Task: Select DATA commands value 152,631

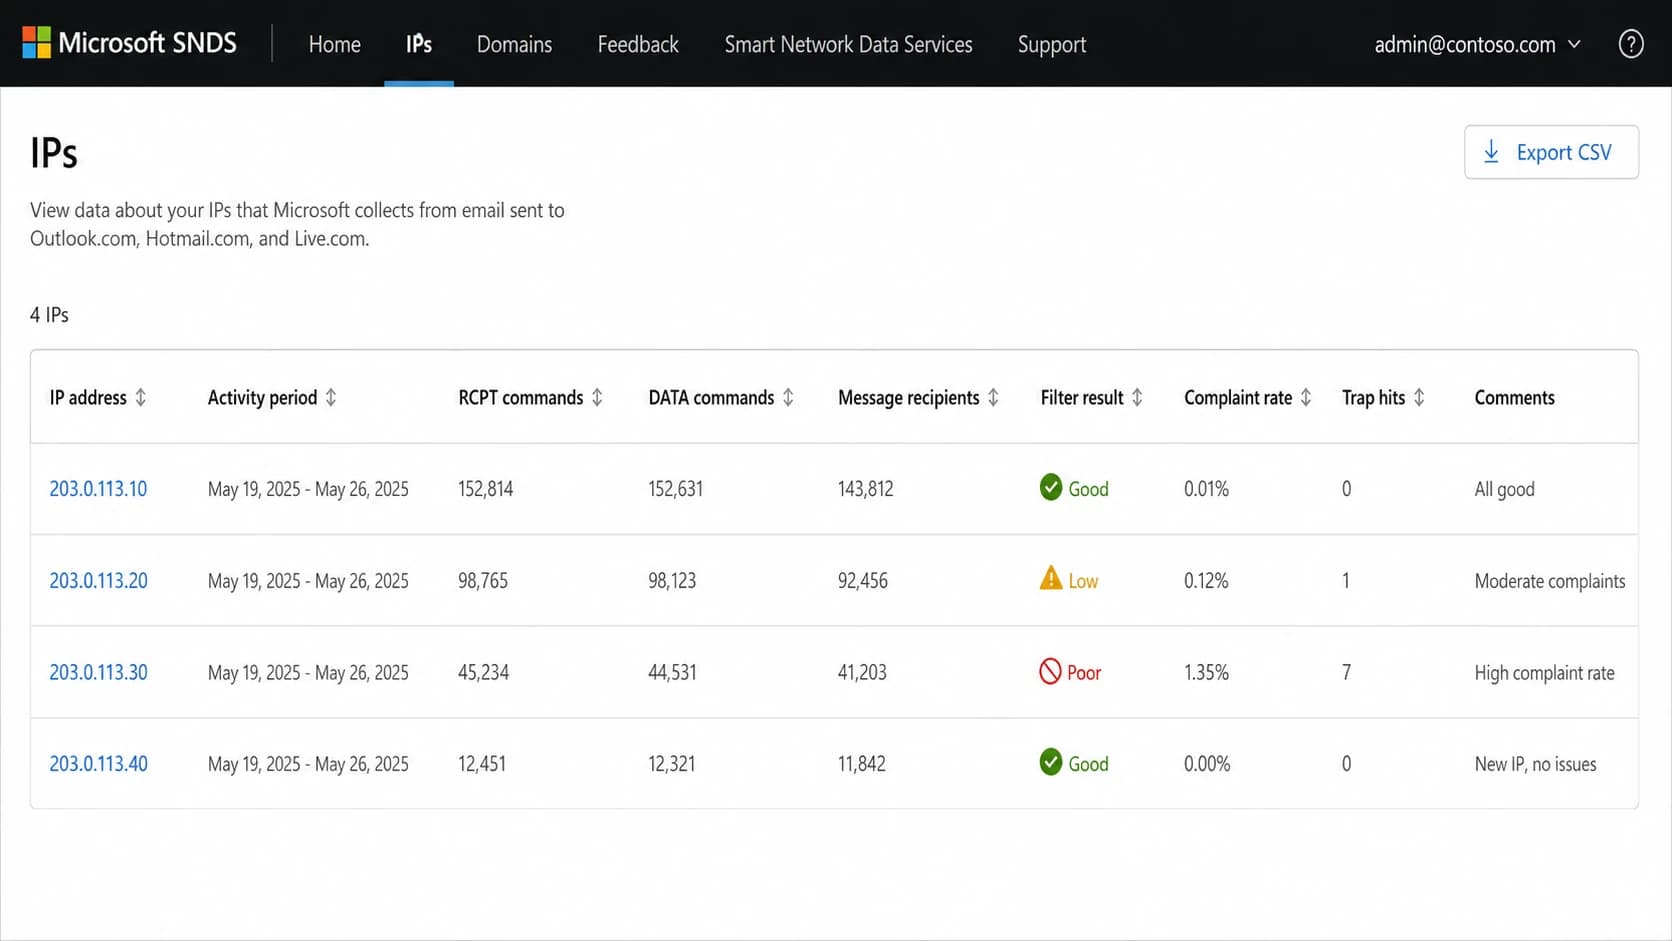Action: (x=675, y=489)
